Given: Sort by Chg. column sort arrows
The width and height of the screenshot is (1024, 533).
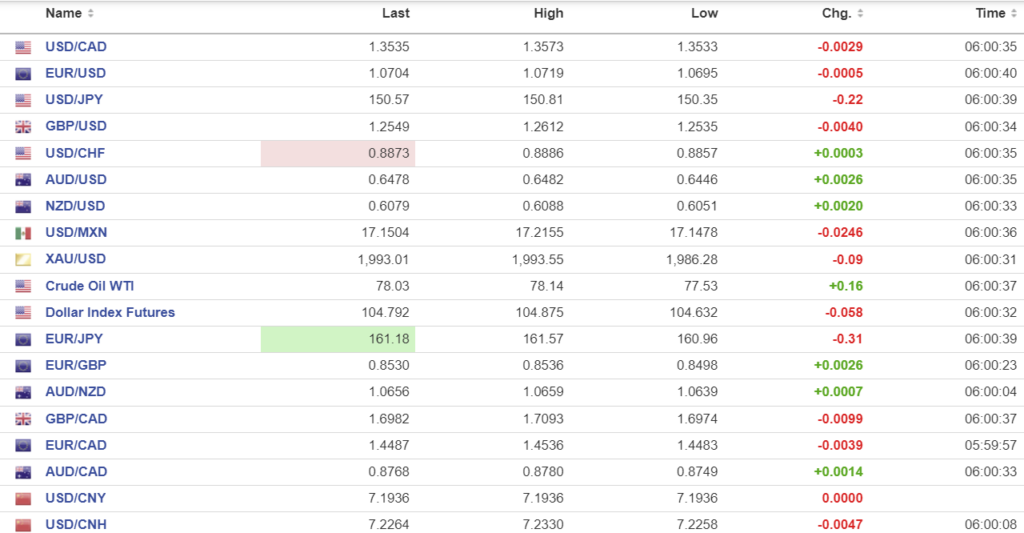Looking at the screenshot, I should pyautogui.click(x=861, y=14).
